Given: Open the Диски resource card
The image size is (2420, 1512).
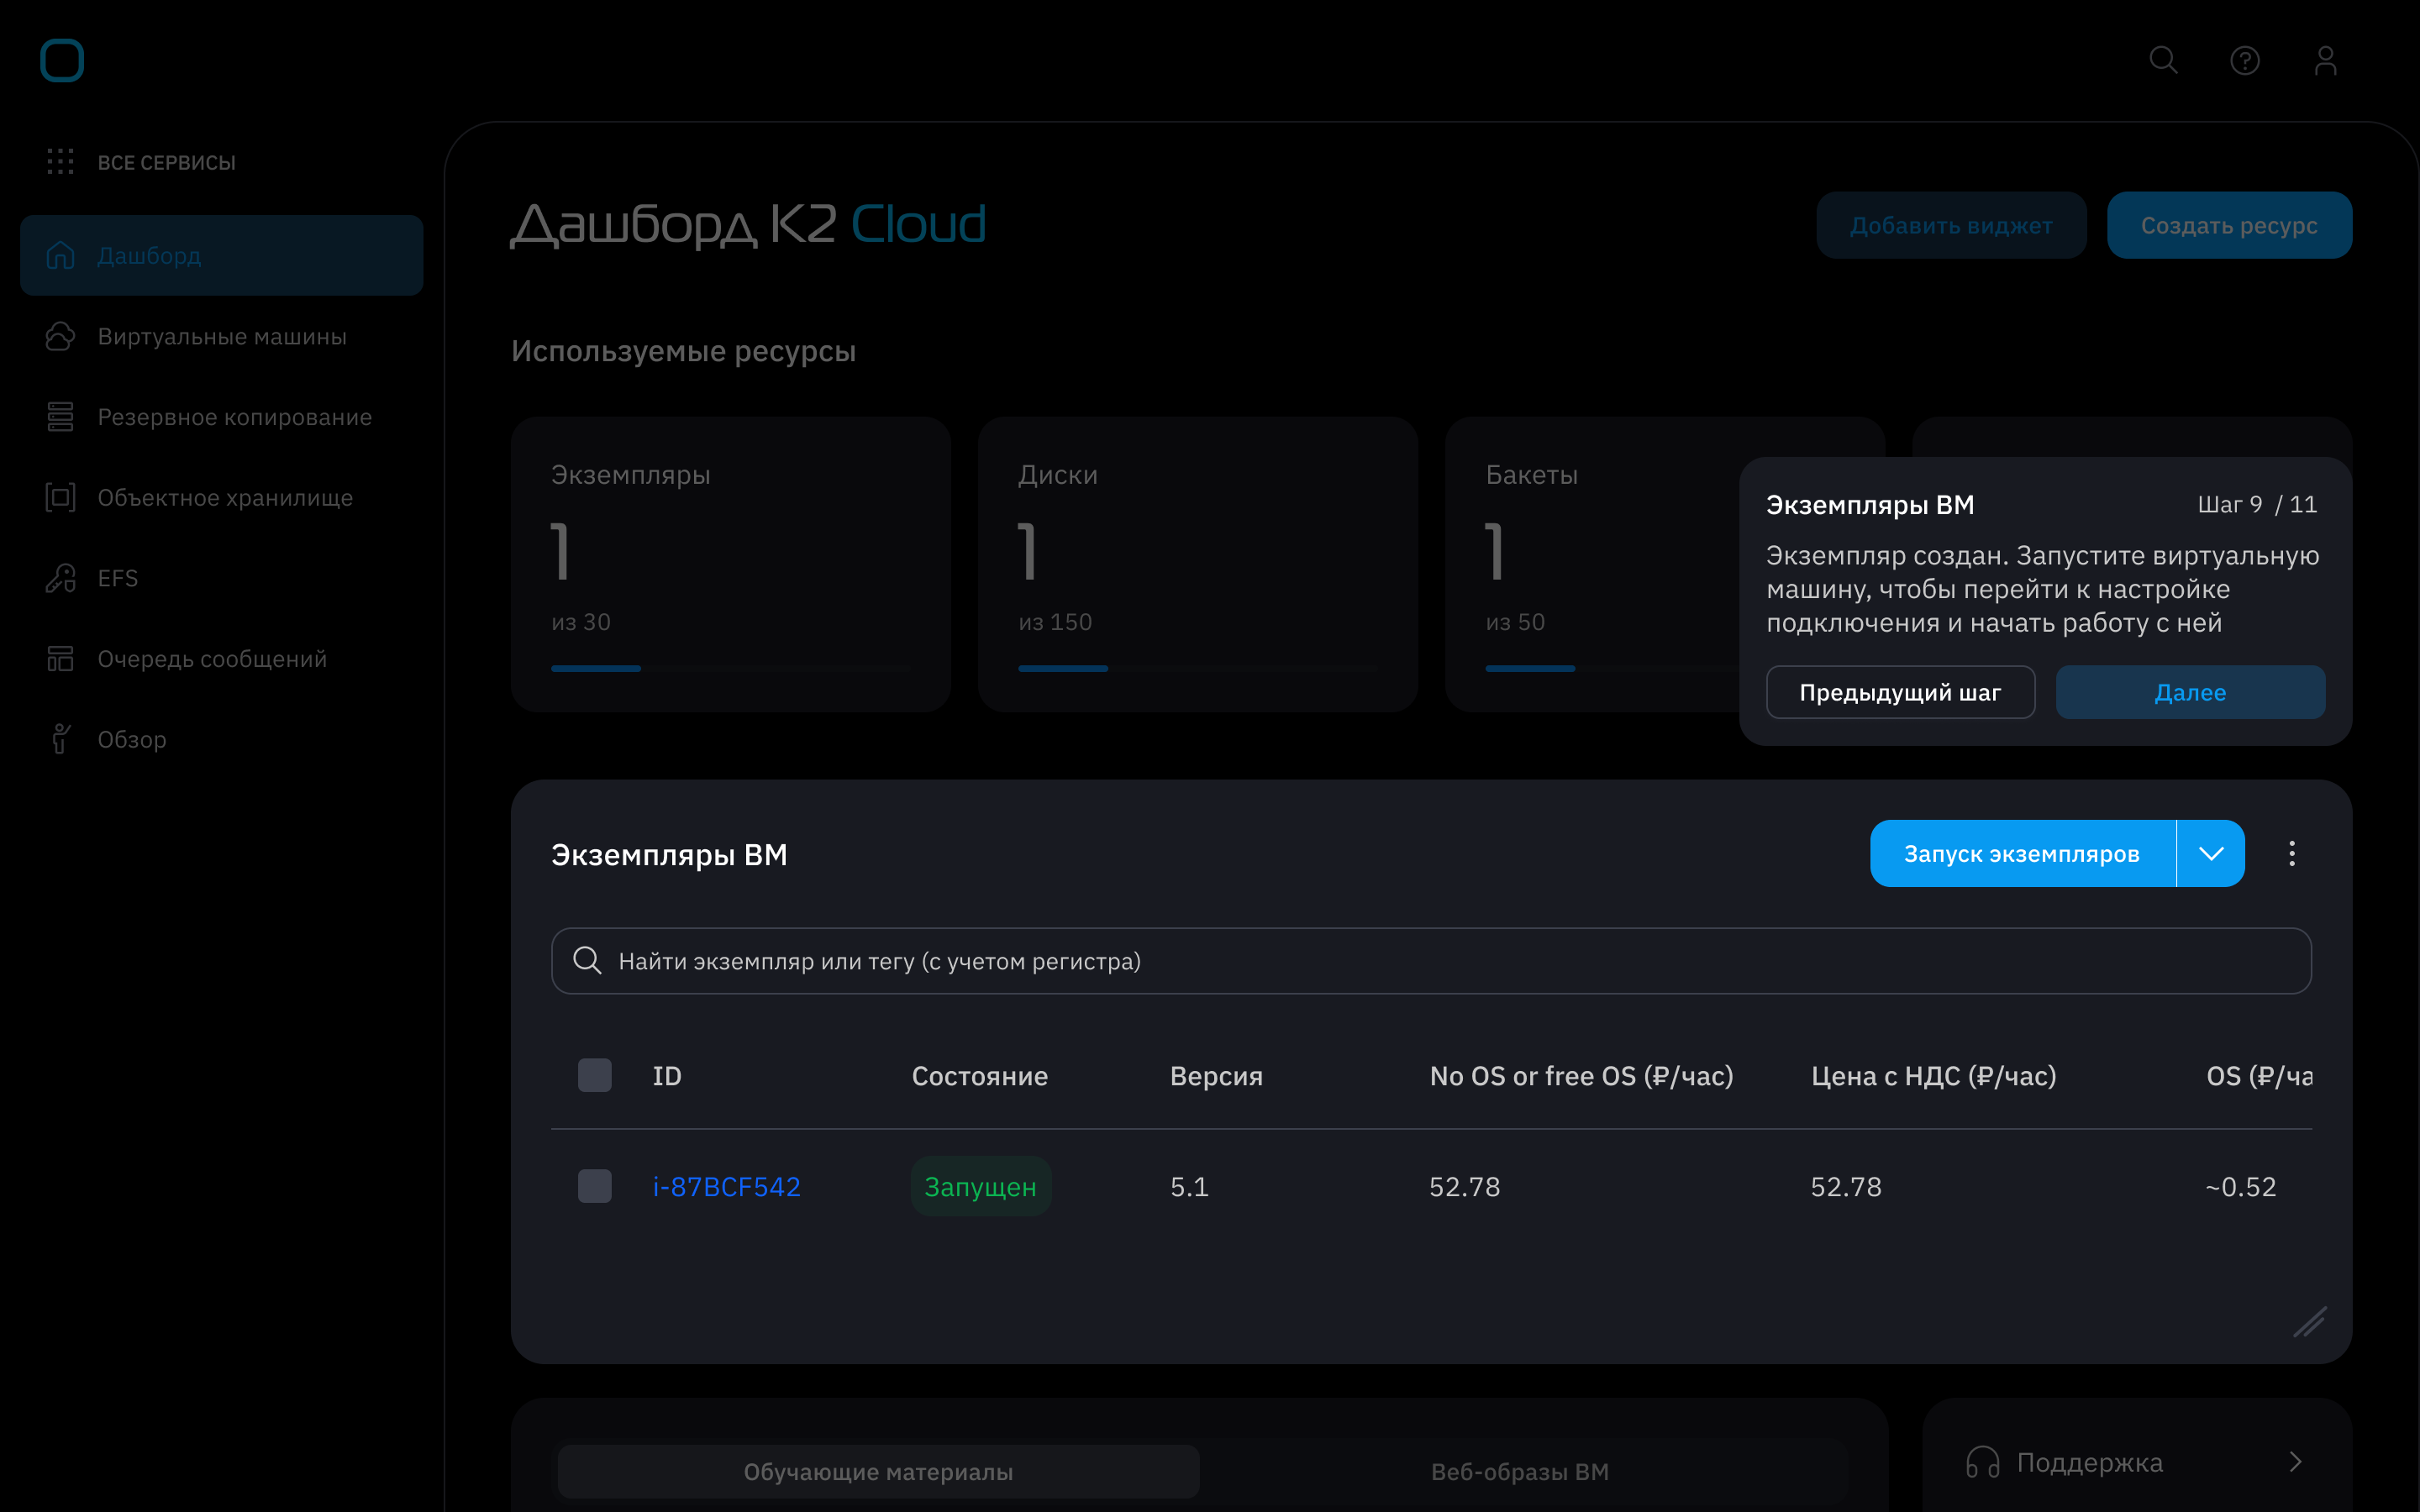Looking at the screenshot, I should point(1198,564).
